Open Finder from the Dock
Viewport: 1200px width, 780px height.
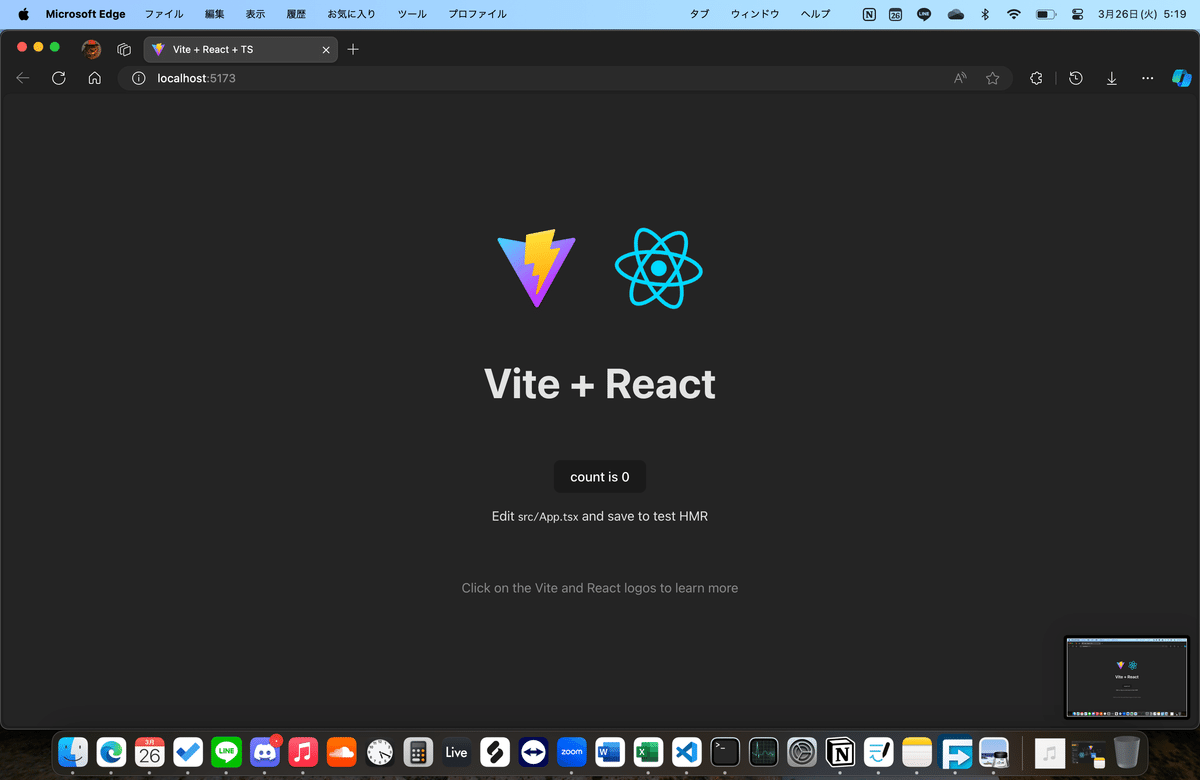coord(73,752)
